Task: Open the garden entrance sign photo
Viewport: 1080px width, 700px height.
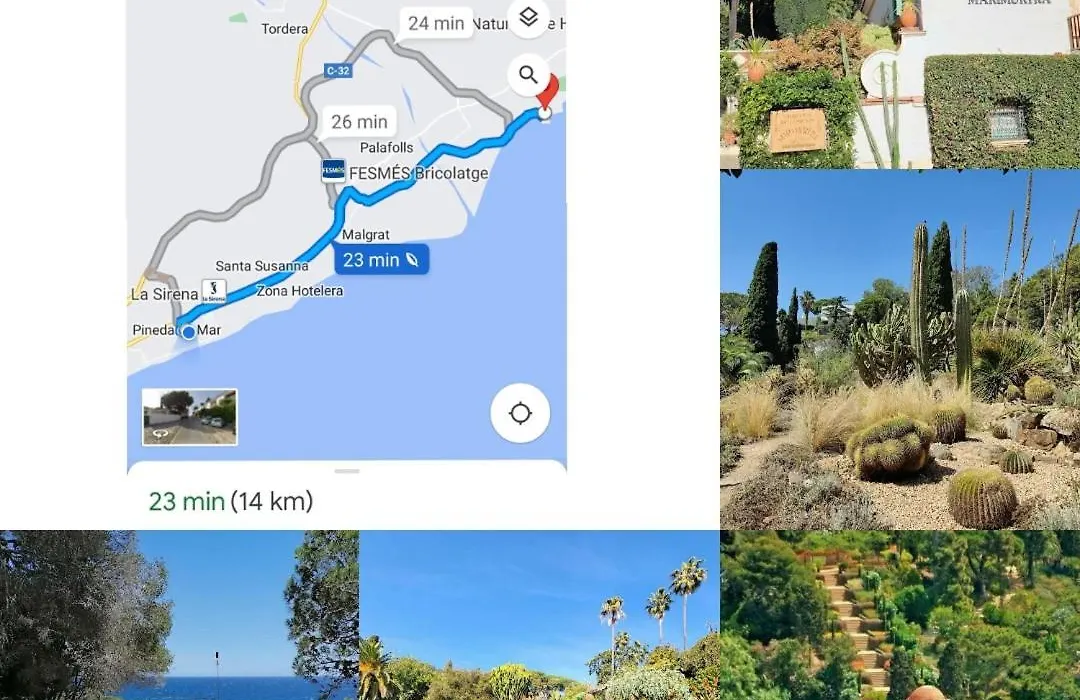Action: pyautogui.click(x=900, y=84)
